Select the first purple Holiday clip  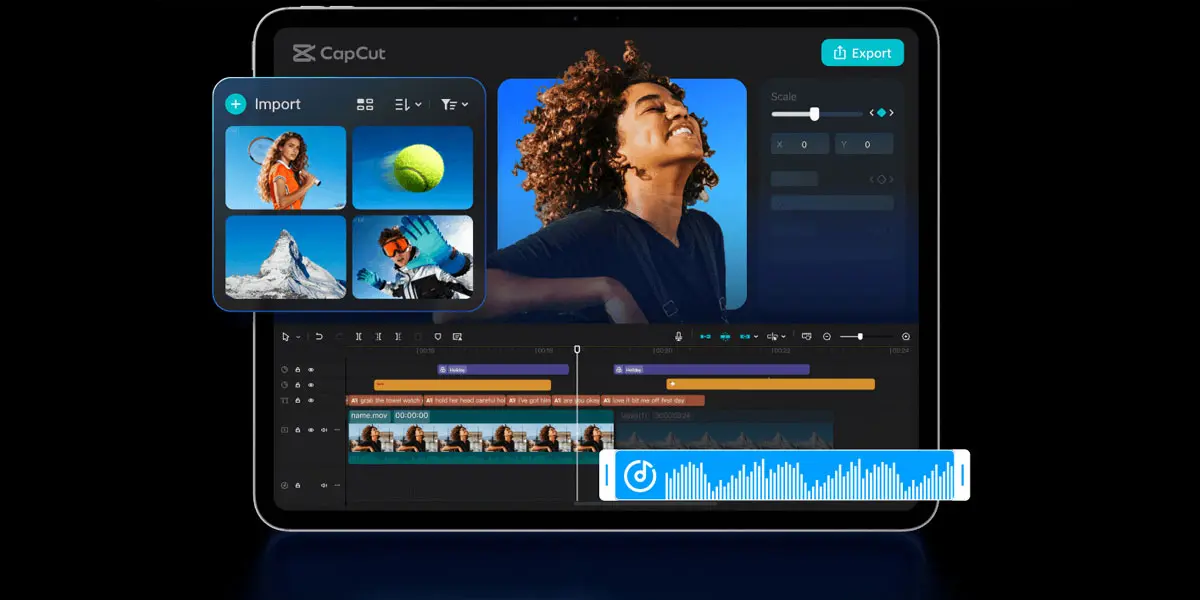(x=503, y=370)
